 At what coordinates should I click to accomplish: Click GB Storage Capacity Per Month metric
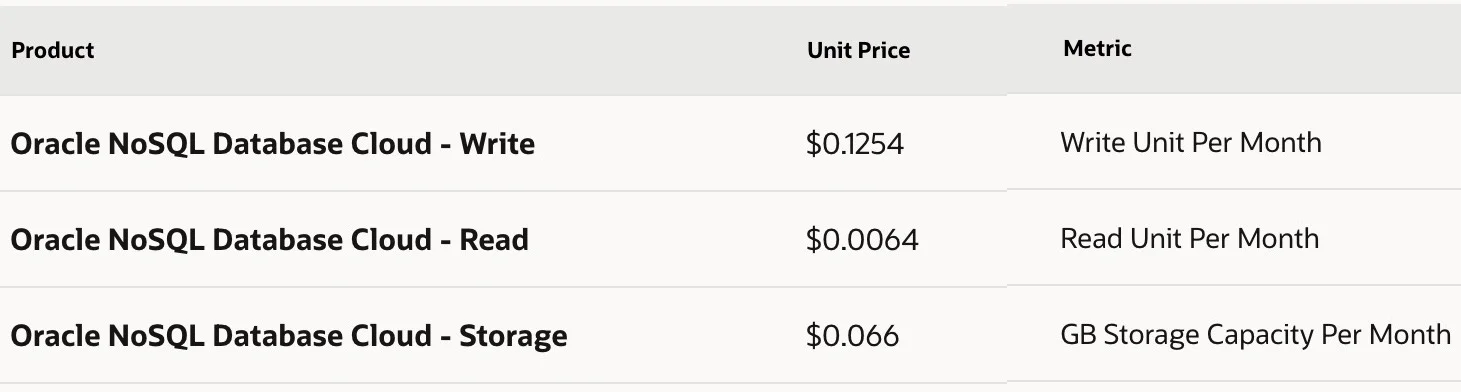pos(1255,333)
